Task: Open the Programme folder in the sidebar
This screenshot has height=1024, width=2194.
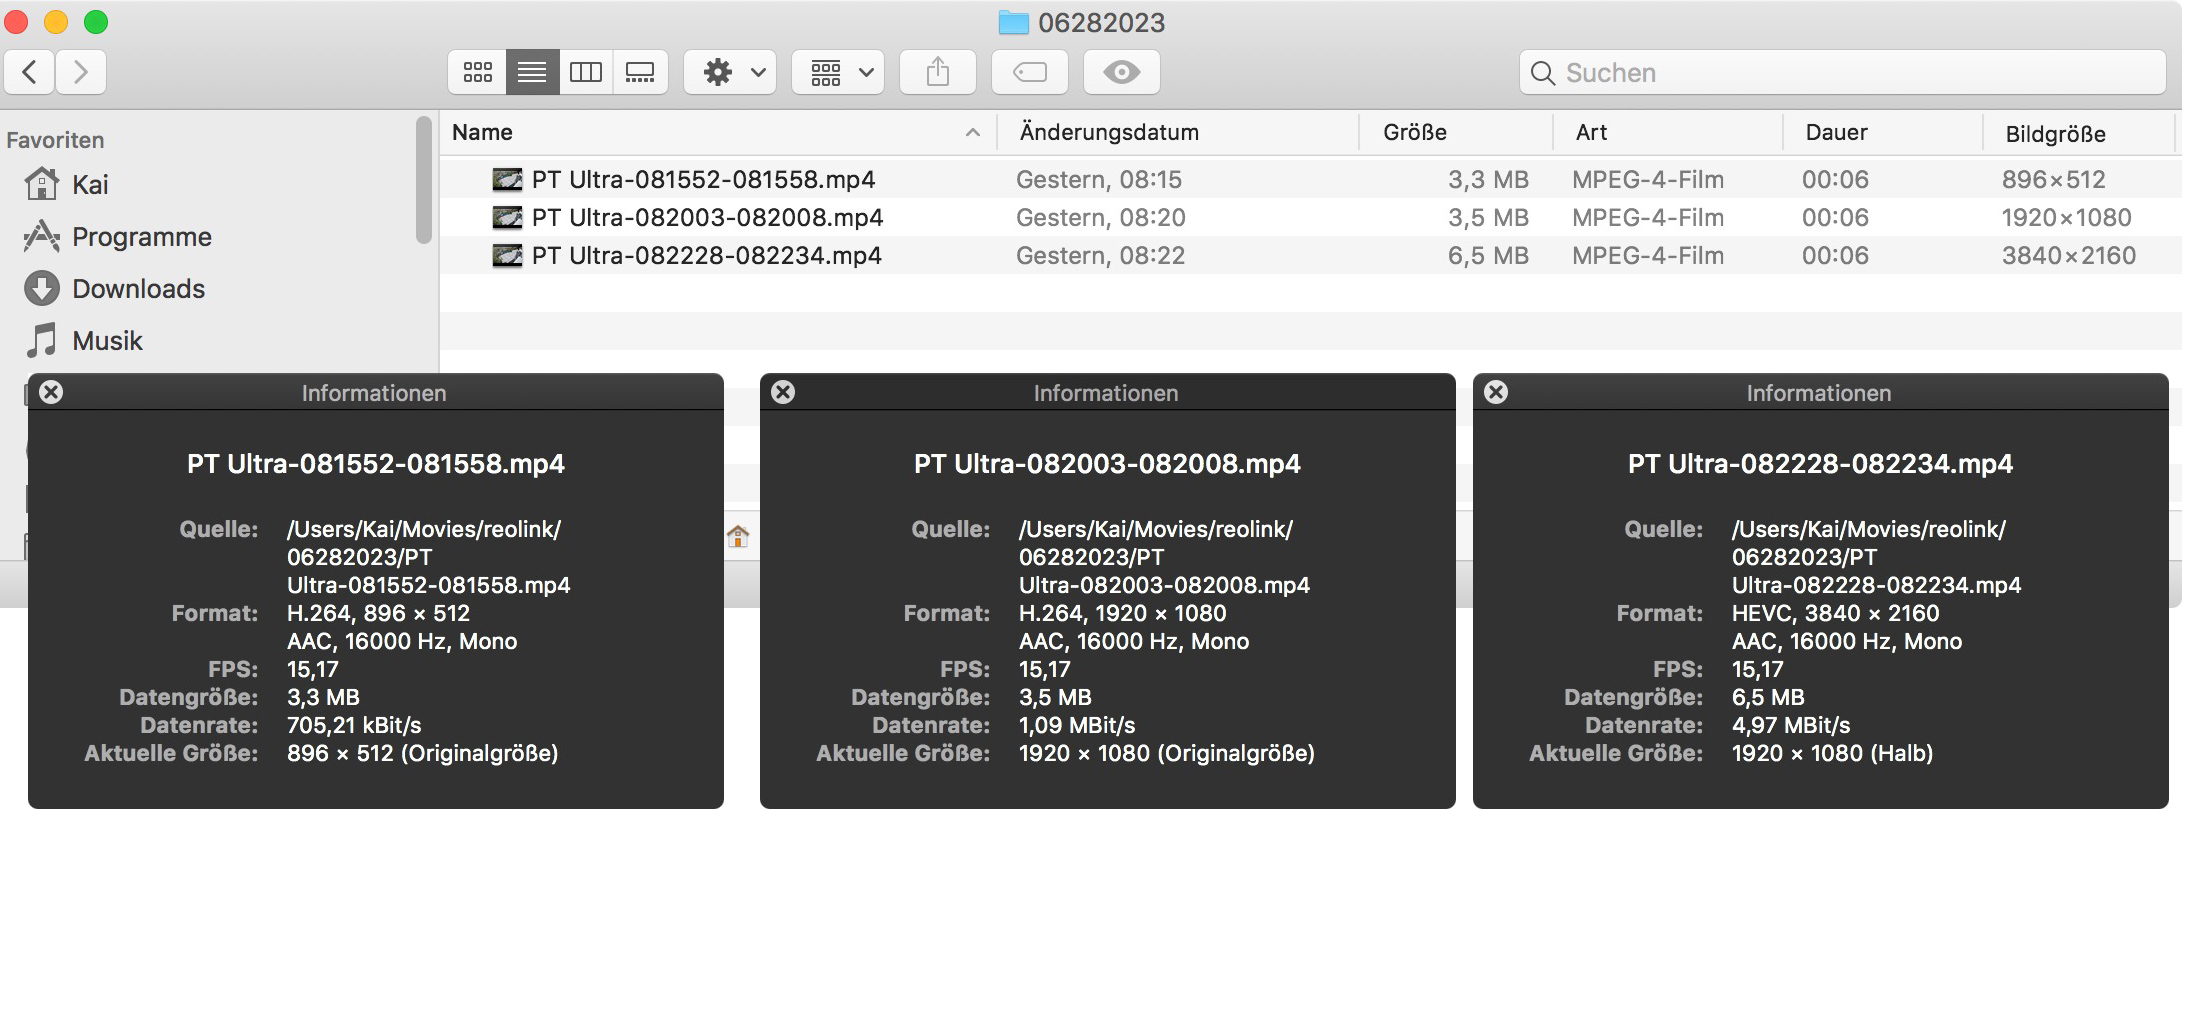Action: pos(141,237)
